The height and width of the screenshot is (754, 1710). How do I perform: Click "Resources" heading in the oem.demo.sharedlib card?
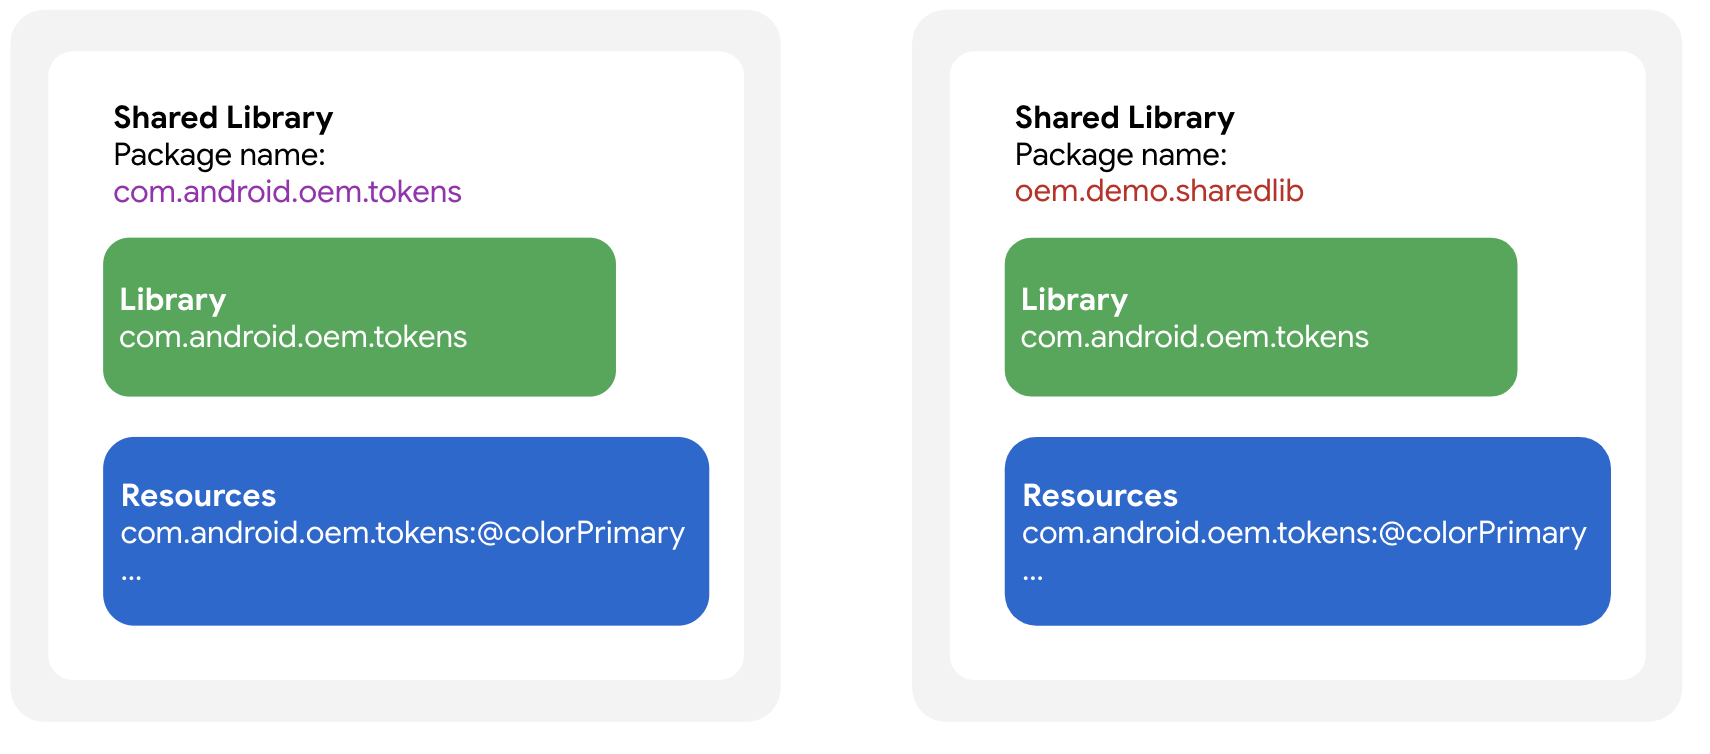coord(1100,496)
